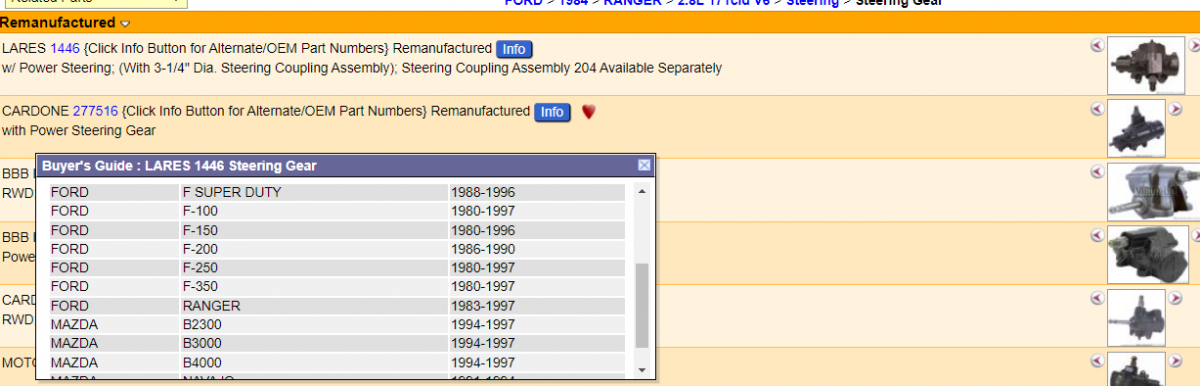Open the LARES 1446 part number link

[63, 48]
